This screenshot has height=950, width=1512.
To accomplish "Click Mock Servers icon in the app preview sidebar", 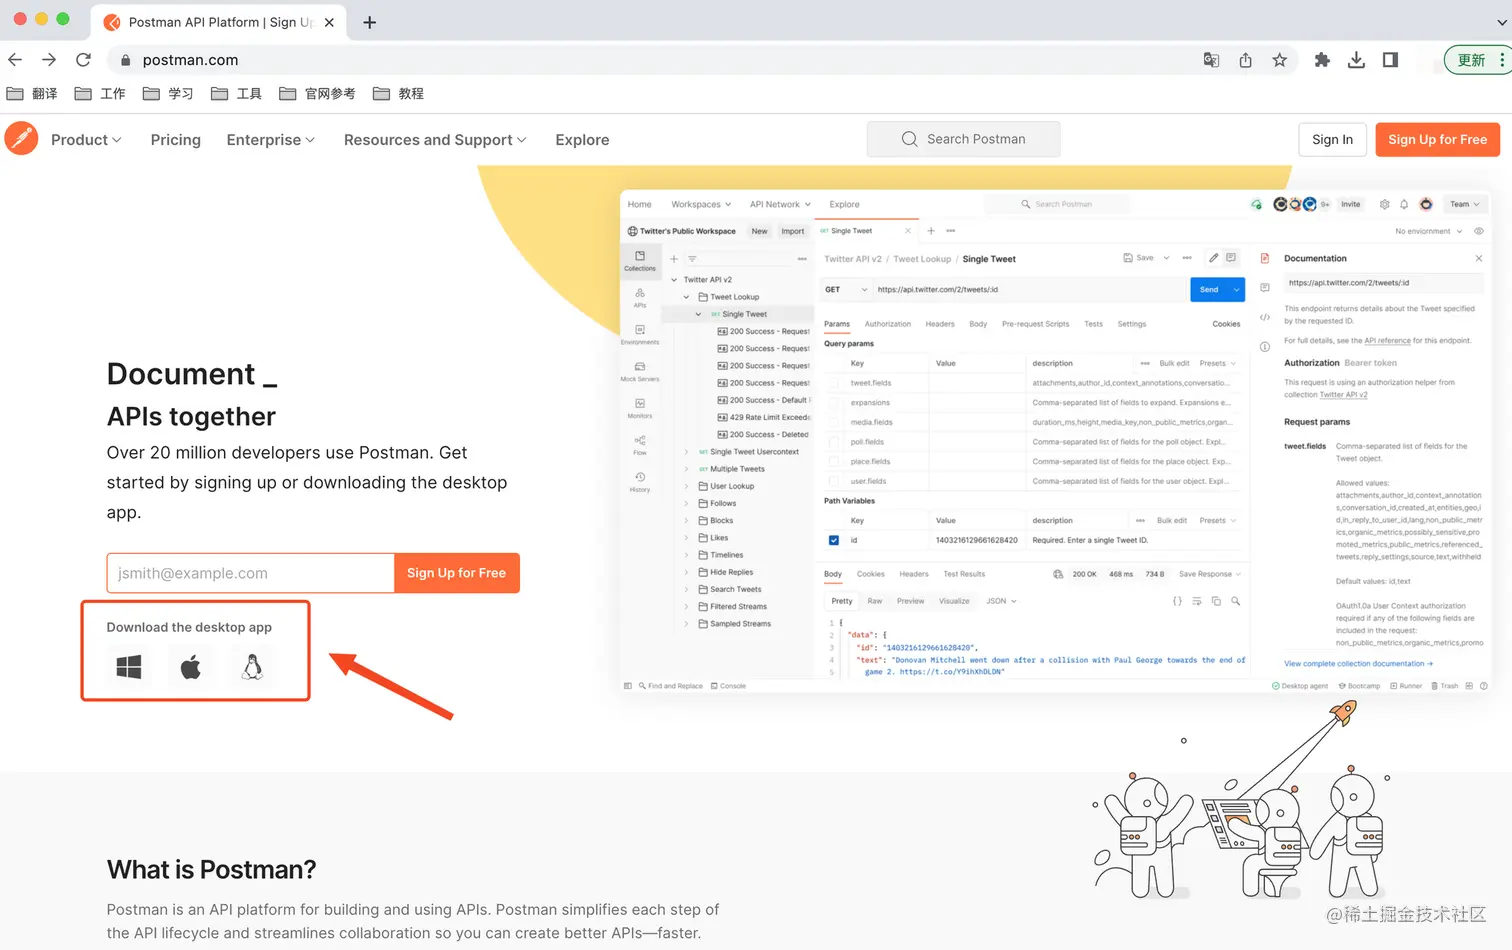I will point(640,371).
